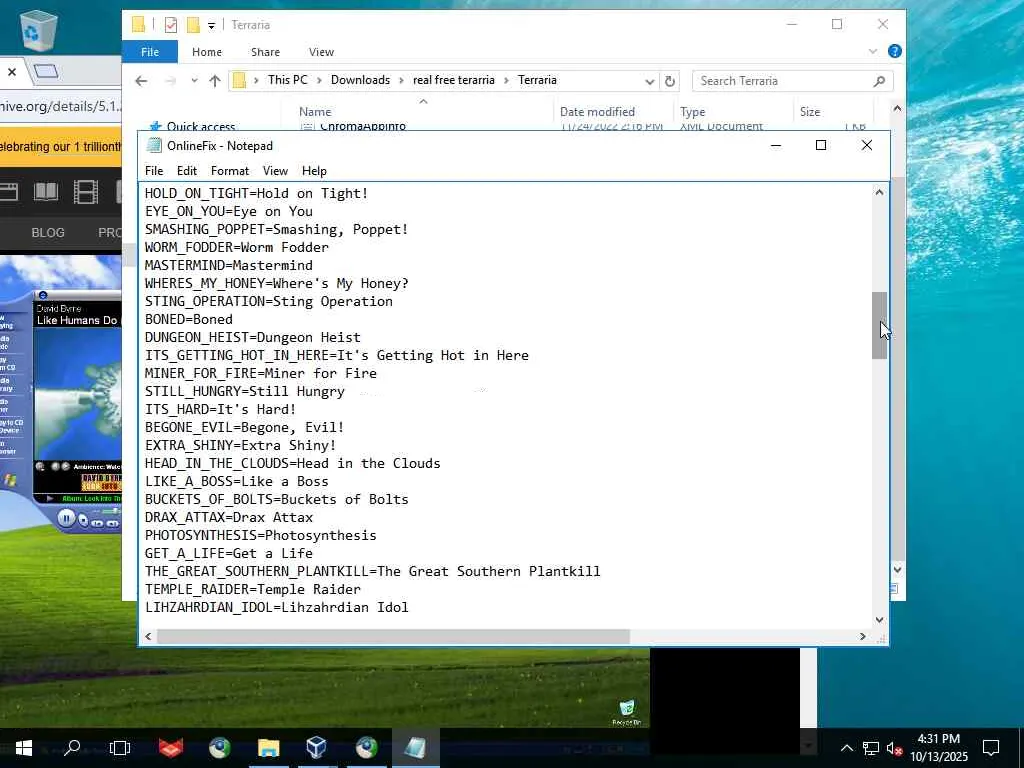Click the Web window icon on the archive page
This screenshot has height=768, width=1024.
[x=8, y=192]
